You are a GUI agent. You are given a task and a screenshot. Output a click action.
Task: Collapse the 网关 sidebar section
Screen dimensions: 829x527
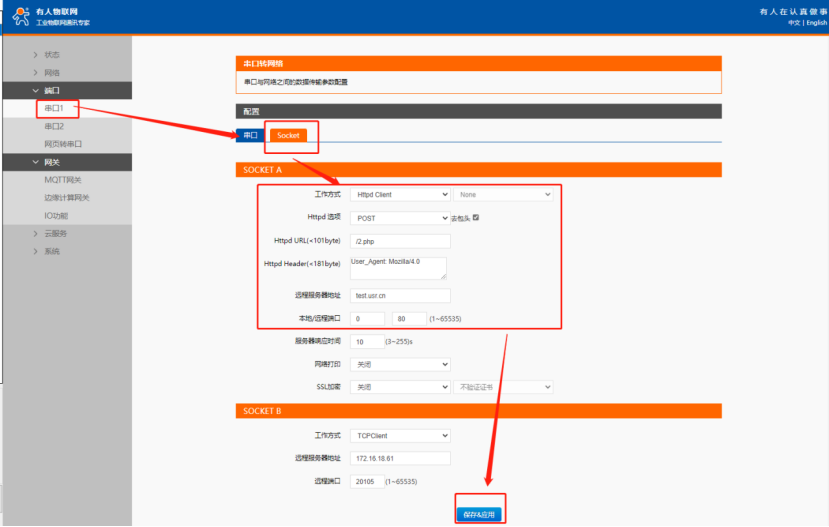(52, 161)
